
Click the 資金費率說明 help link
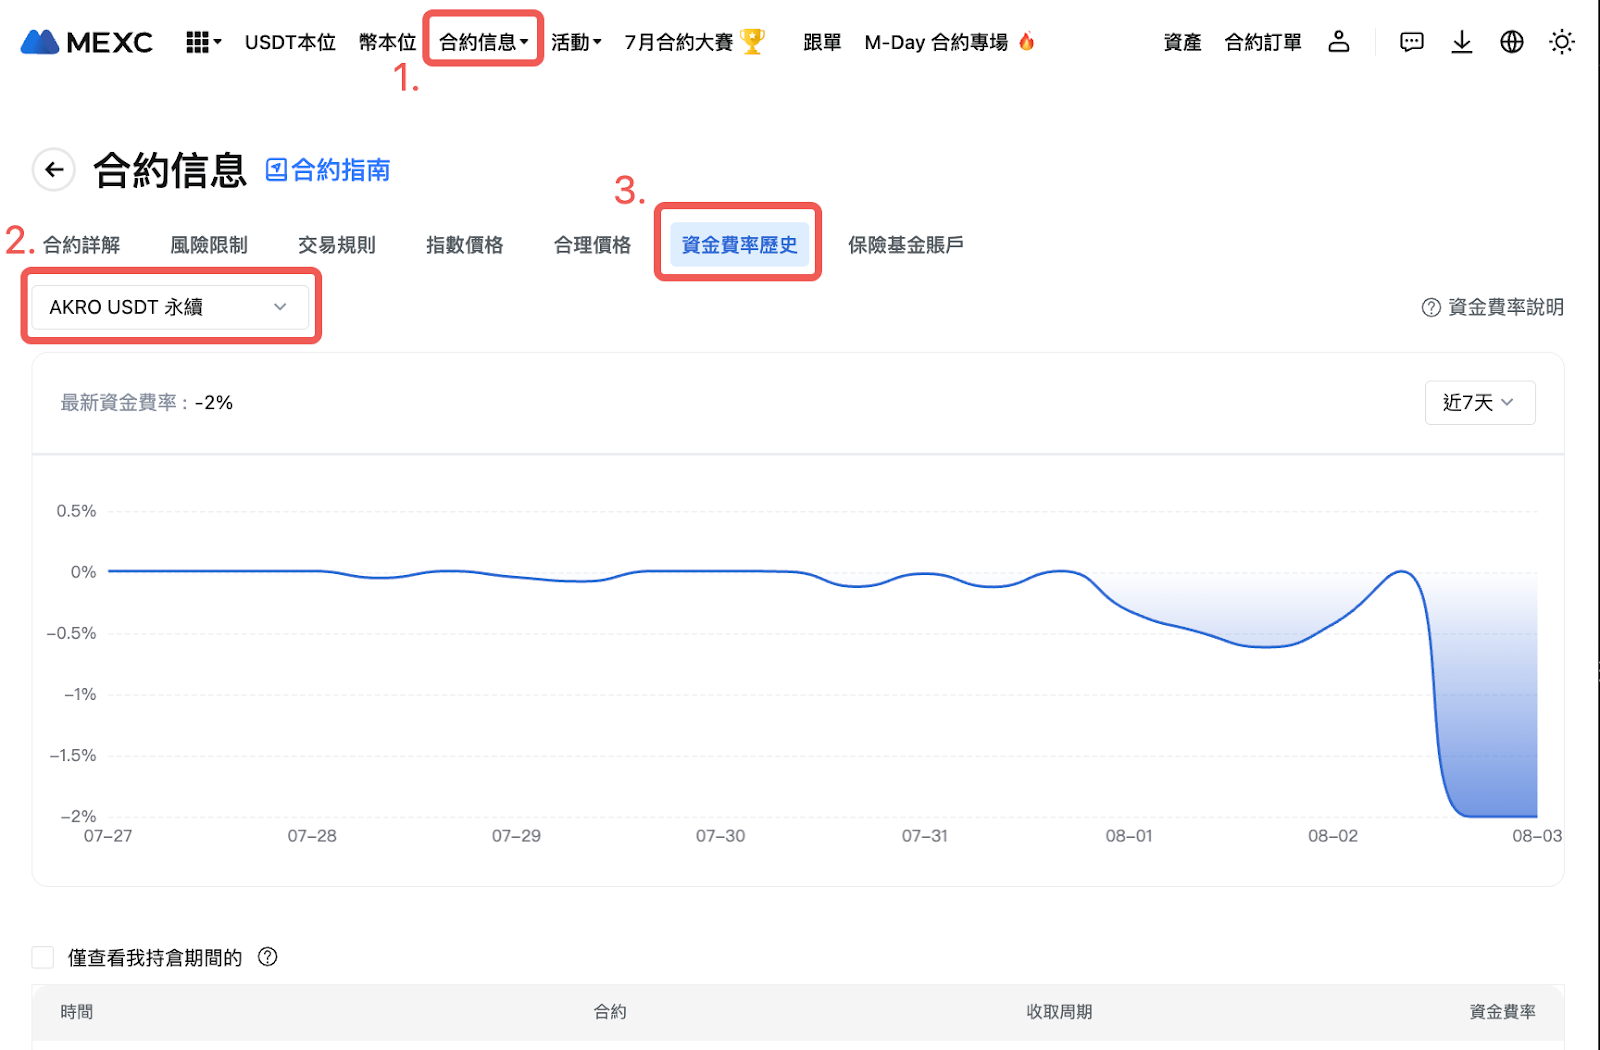click(1493, 307)
